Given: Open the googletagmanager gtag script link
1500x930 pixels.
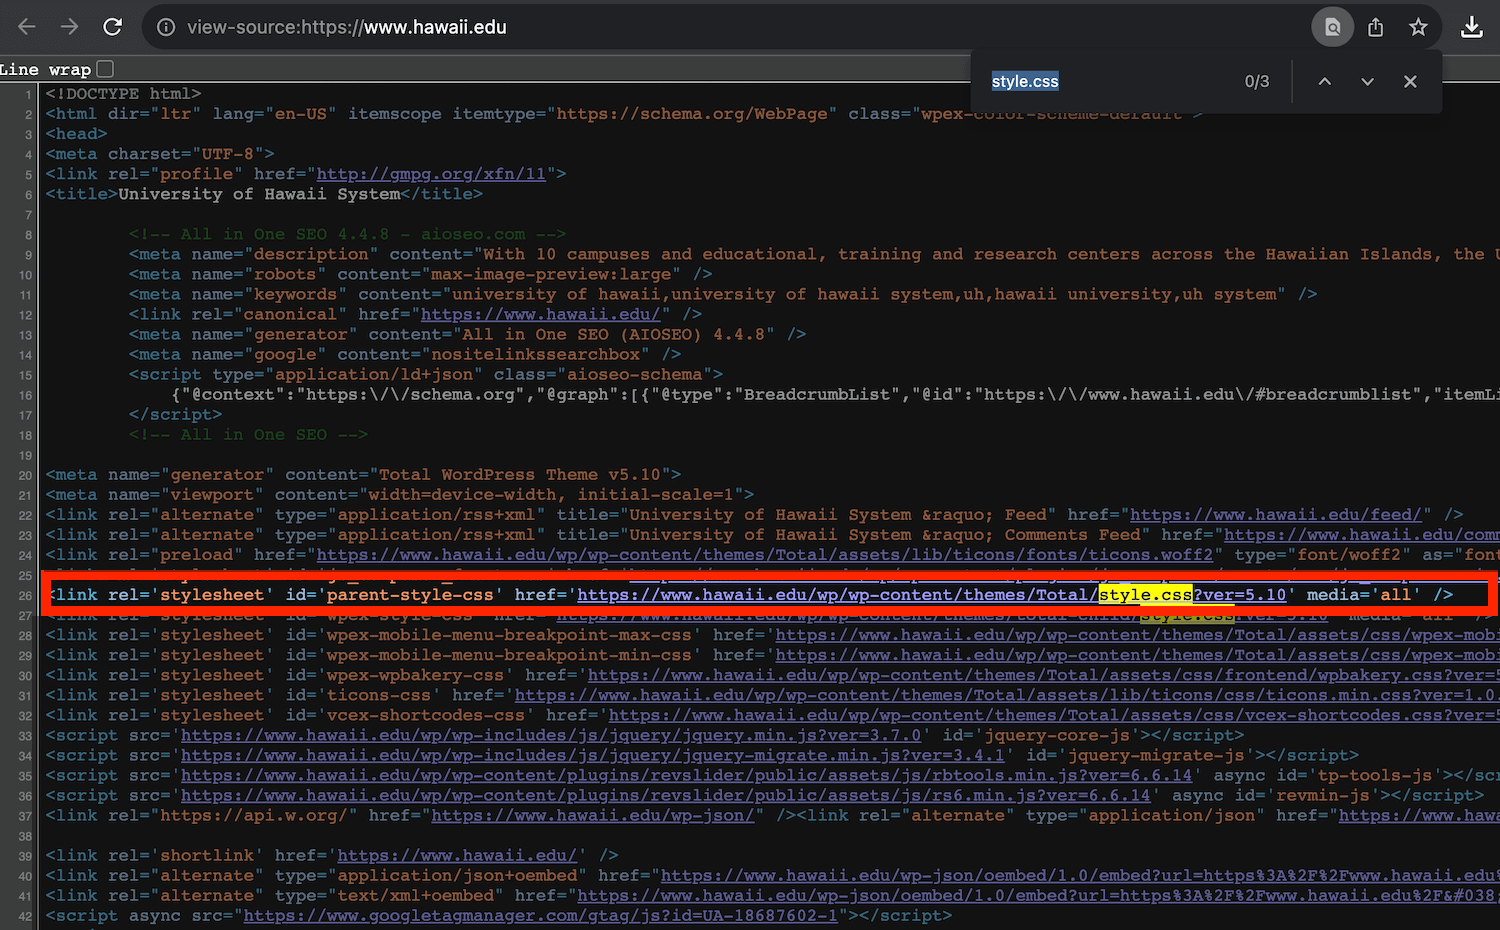Looking at the screenshot, I should point(541,915).
